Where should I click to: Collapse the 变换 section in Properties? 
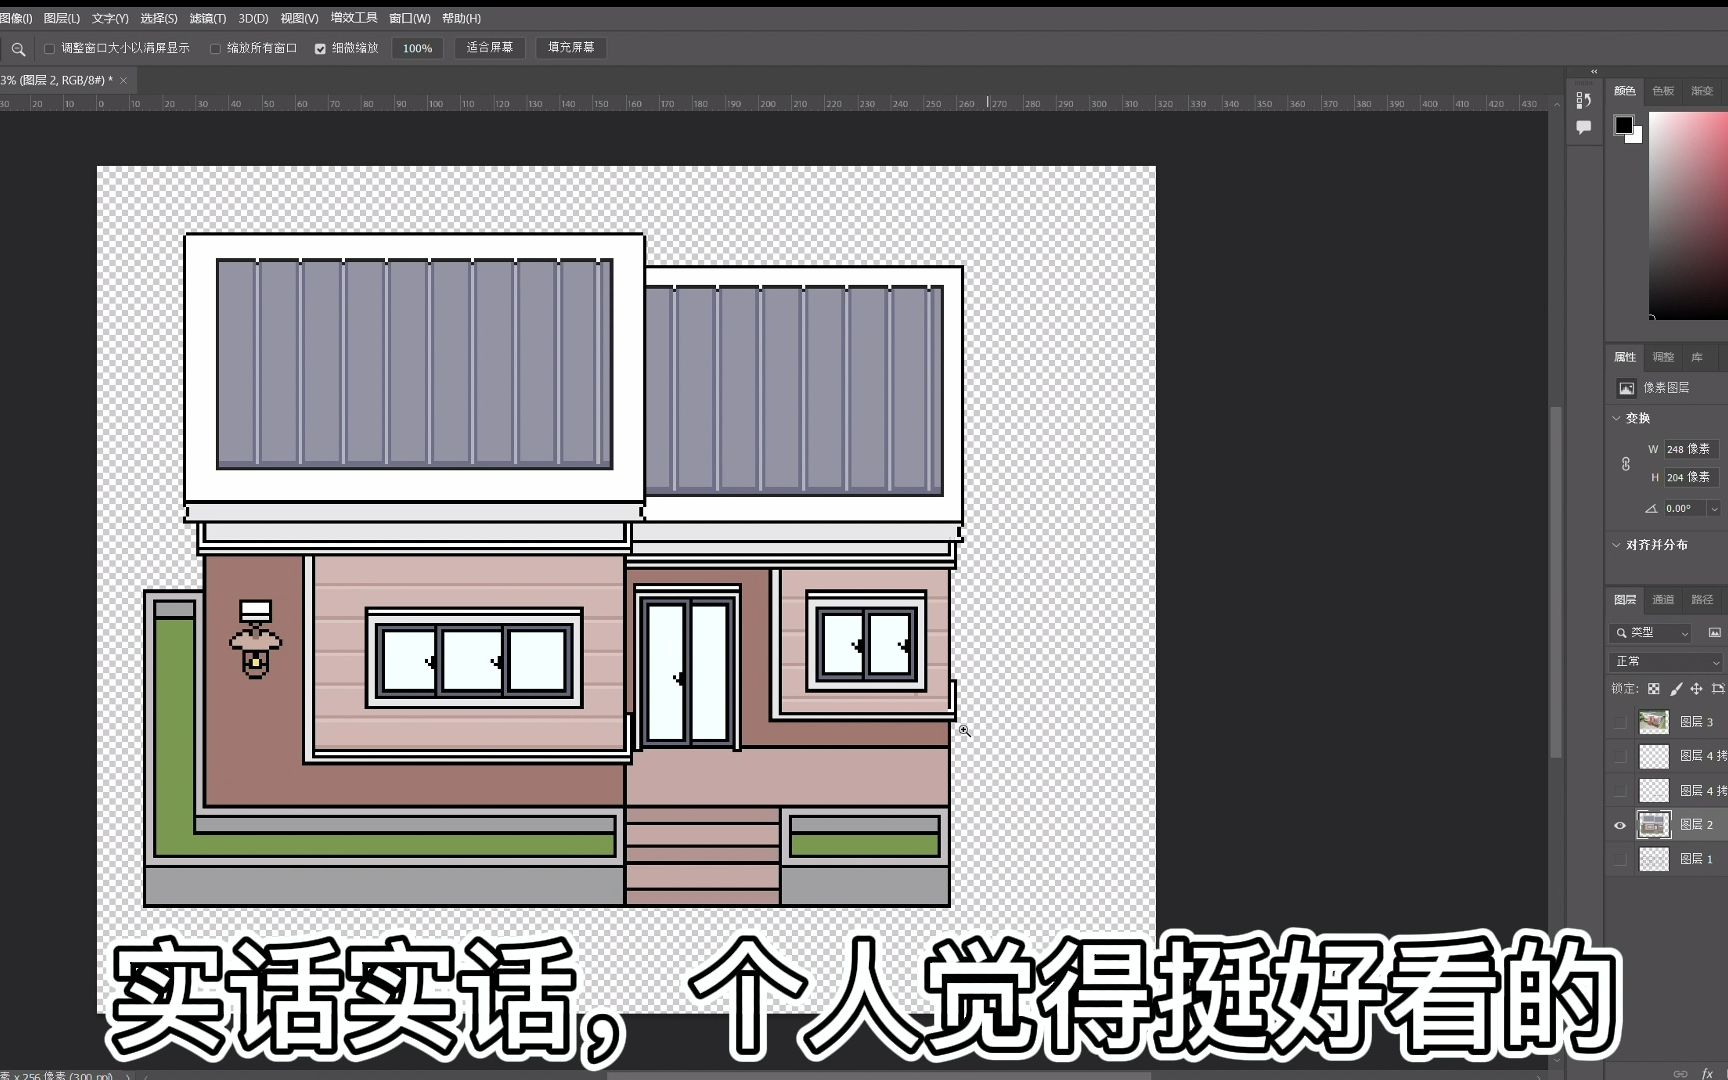[x=1617, y=418]
